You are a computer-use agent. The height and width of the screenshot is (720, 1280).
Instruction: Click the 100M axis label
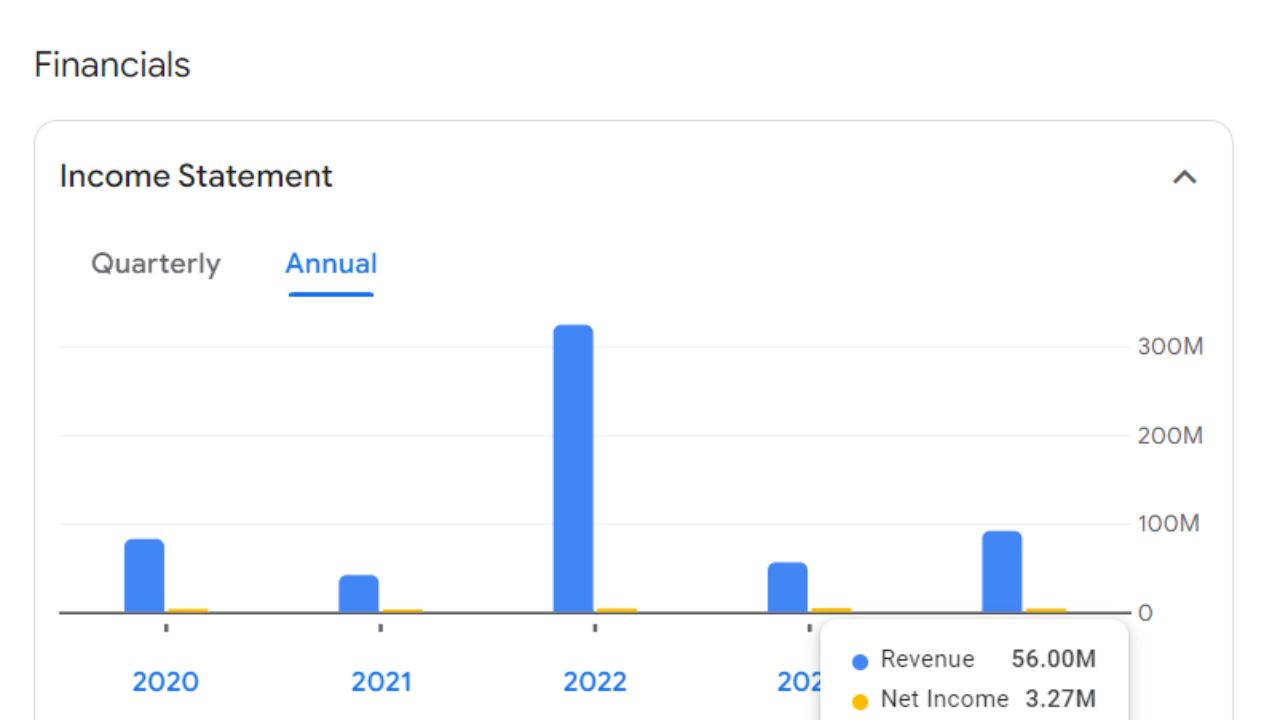tap(1168, 524)
